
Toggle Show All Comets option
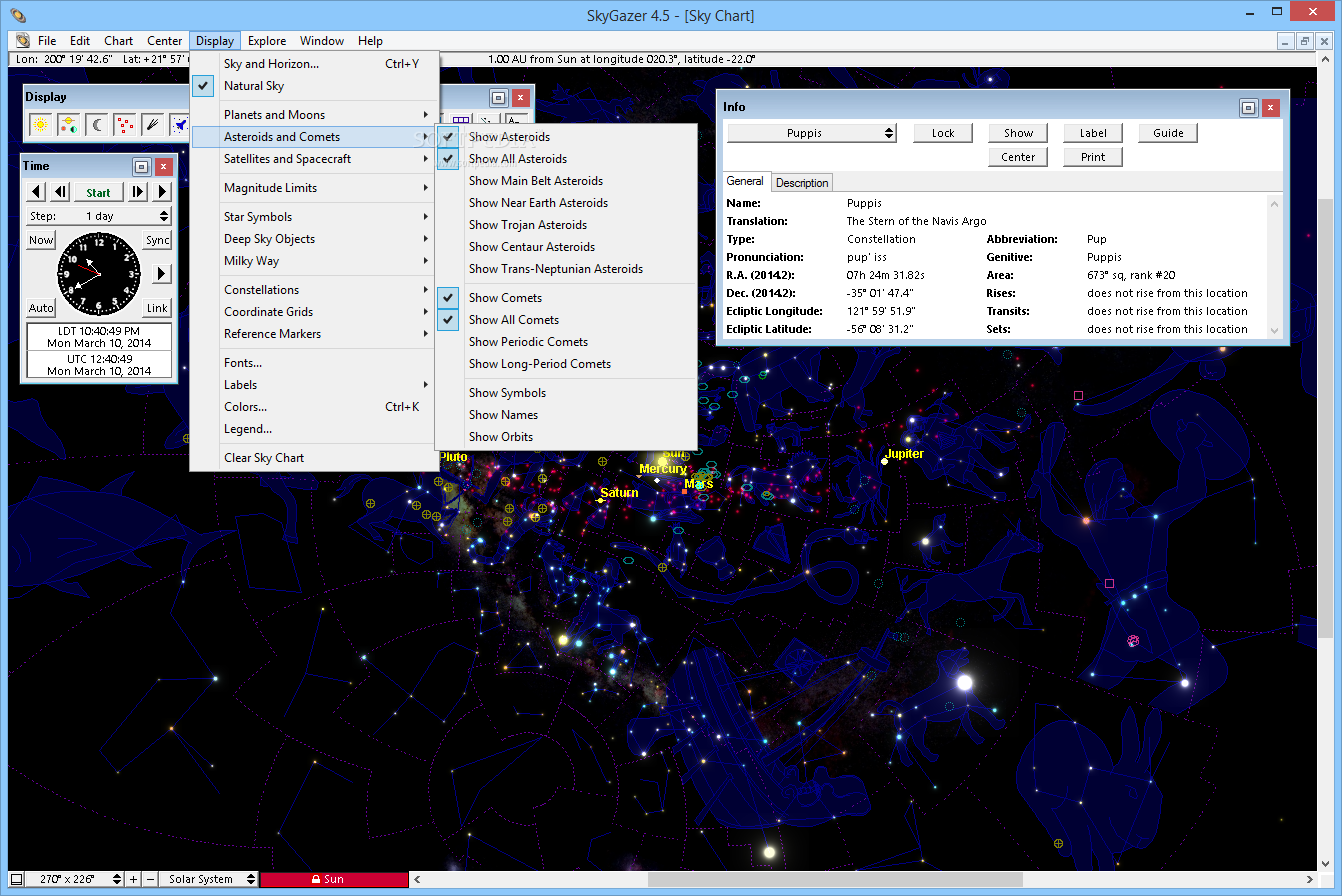pyautogui.click(x=566, y=320)
